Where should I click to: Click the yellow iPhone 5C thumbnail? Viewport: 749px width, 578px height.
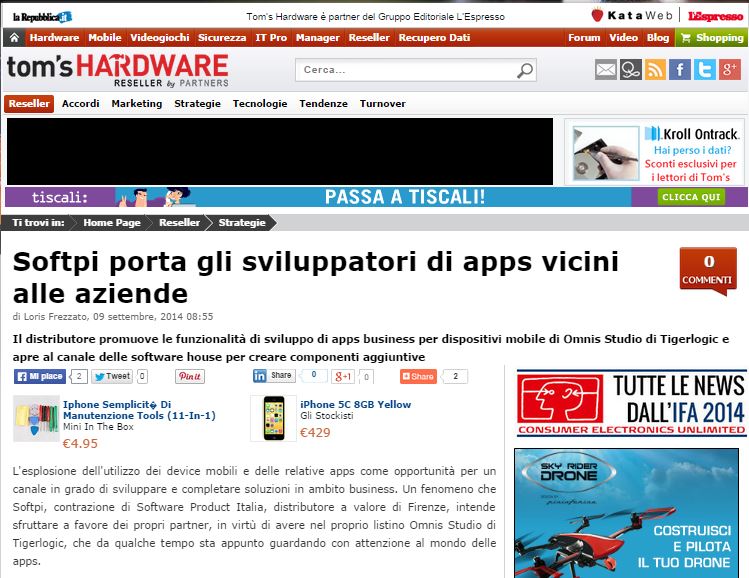274,418
